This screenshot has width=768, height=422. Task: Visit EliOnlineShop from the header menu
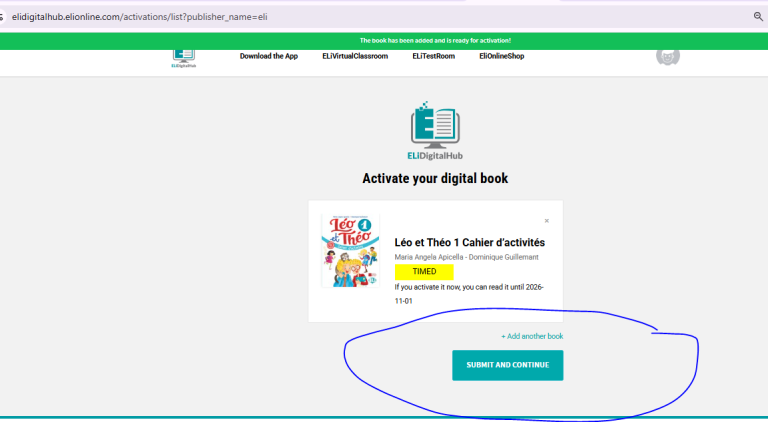501,56
